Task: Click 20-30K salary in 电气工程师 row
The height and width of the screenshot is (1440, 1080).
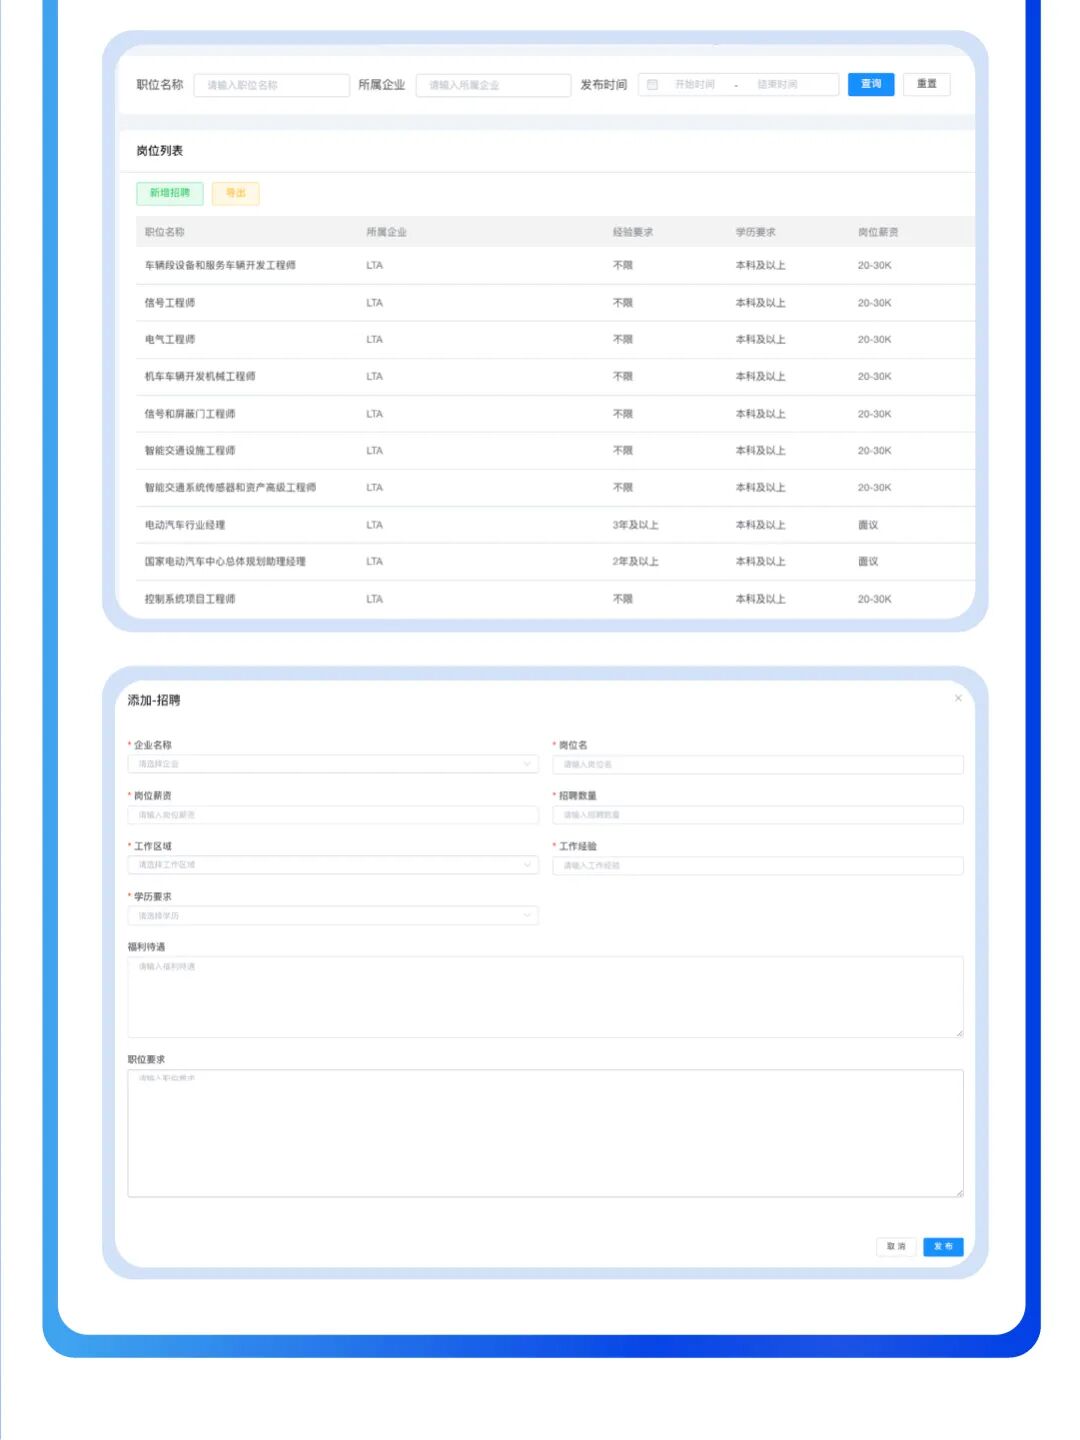Action: tap(874, 340)
